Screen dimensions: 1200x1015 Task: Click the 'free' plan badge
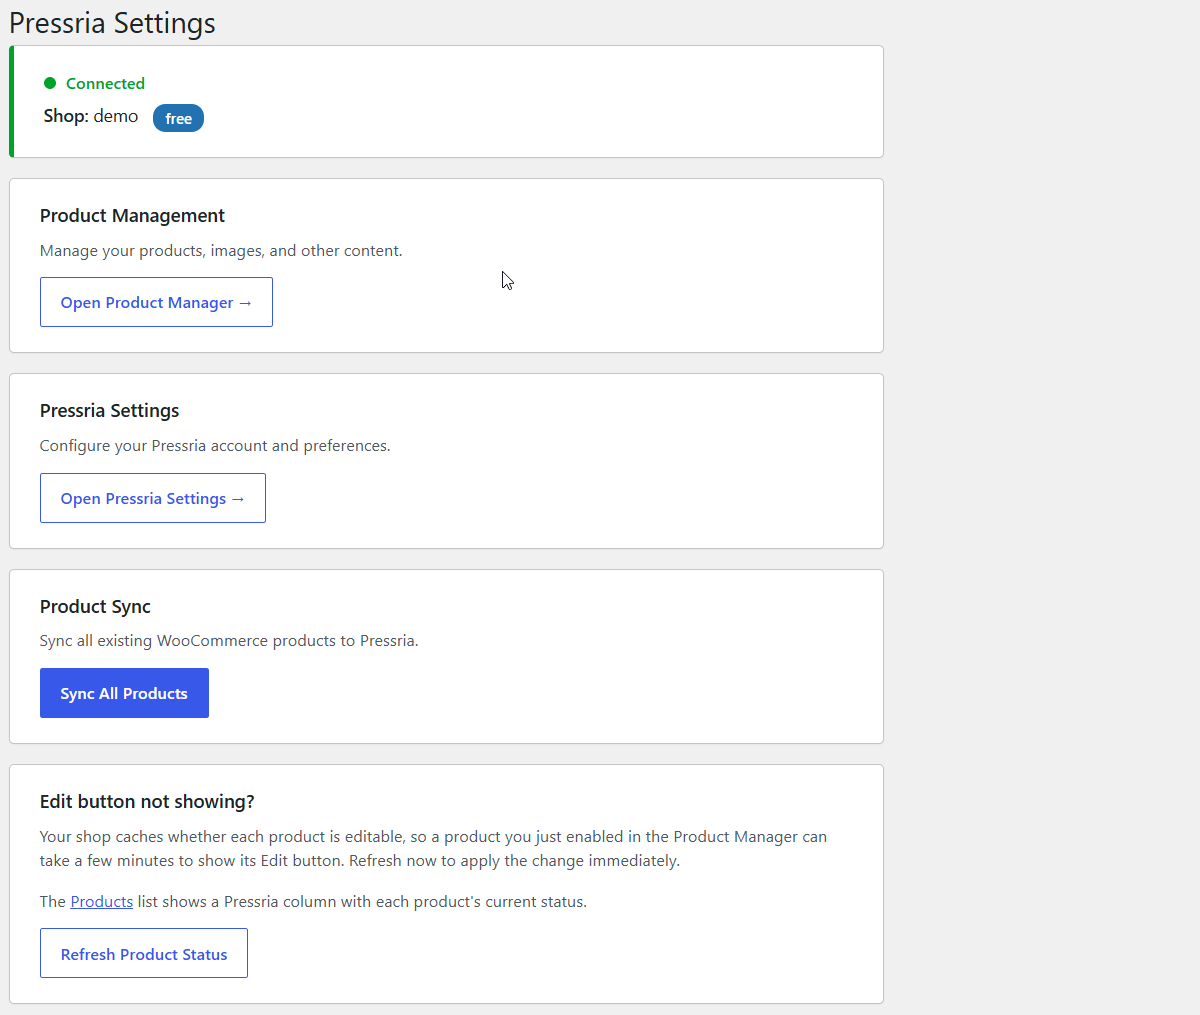click(x=178, y=118)
